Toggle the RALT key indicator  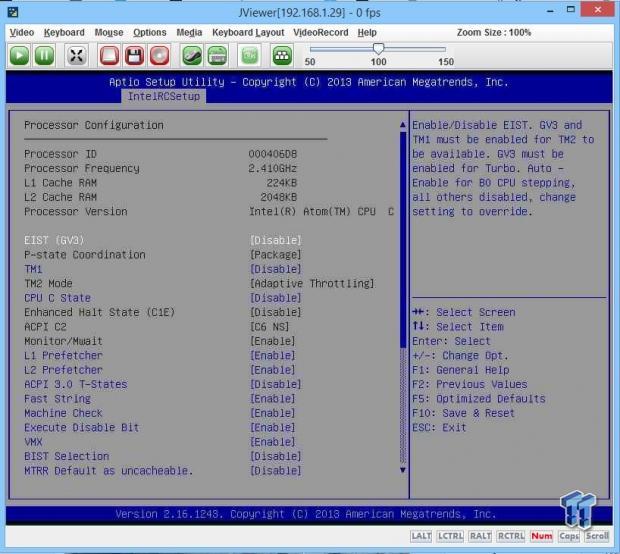pos(480,536)
